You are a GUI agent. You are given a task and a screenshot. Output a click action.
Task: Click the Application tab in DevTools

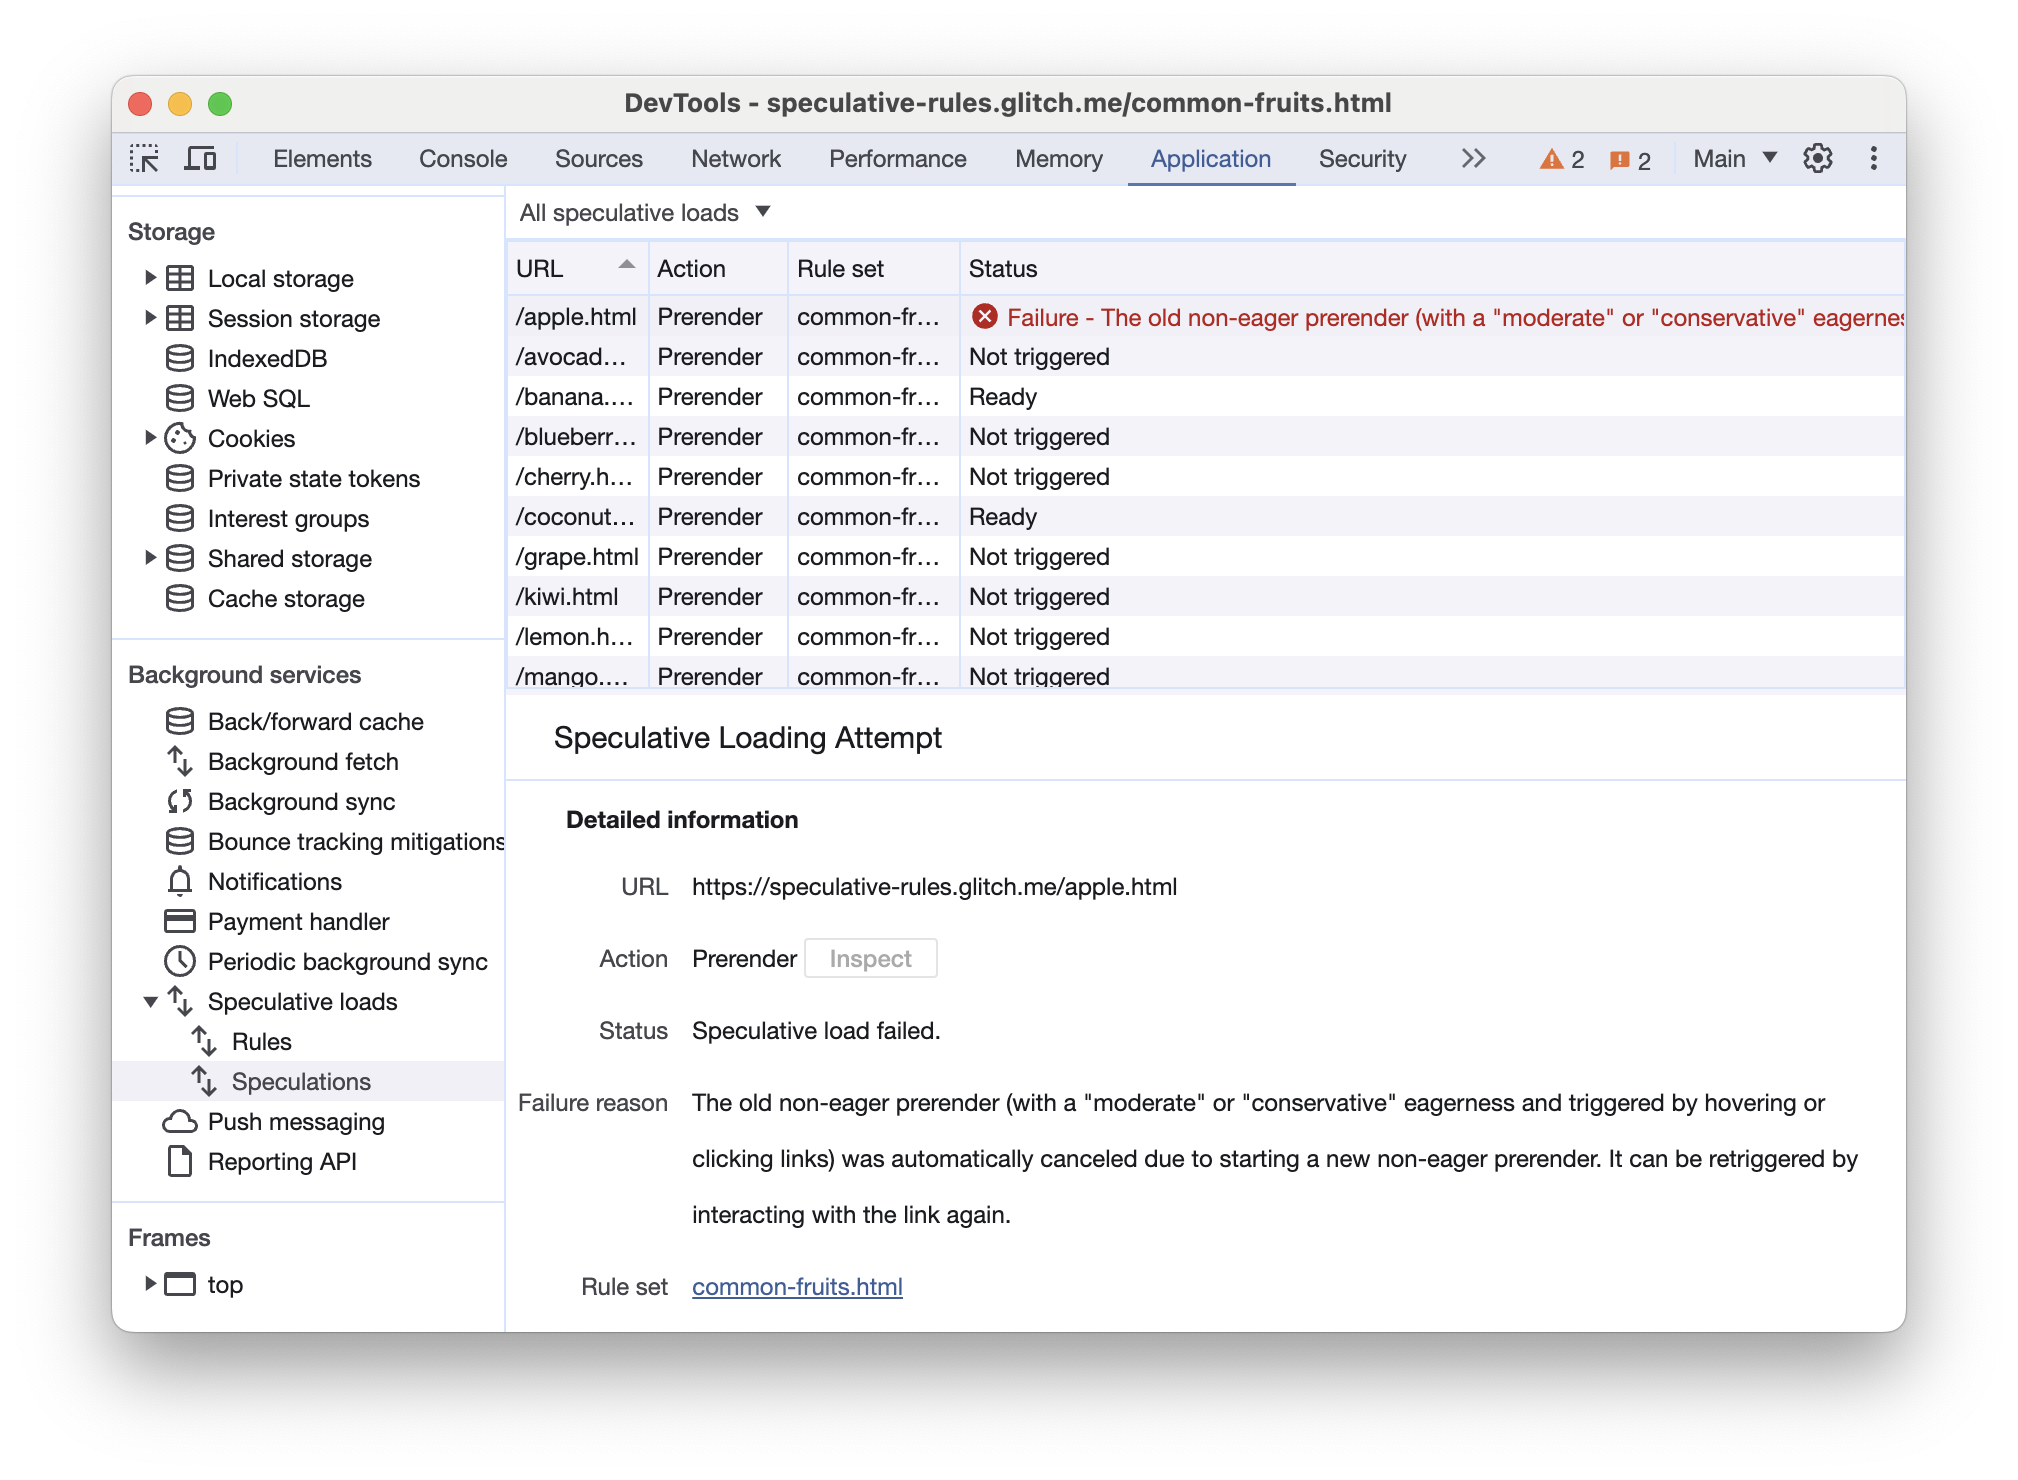point(1208,158)
